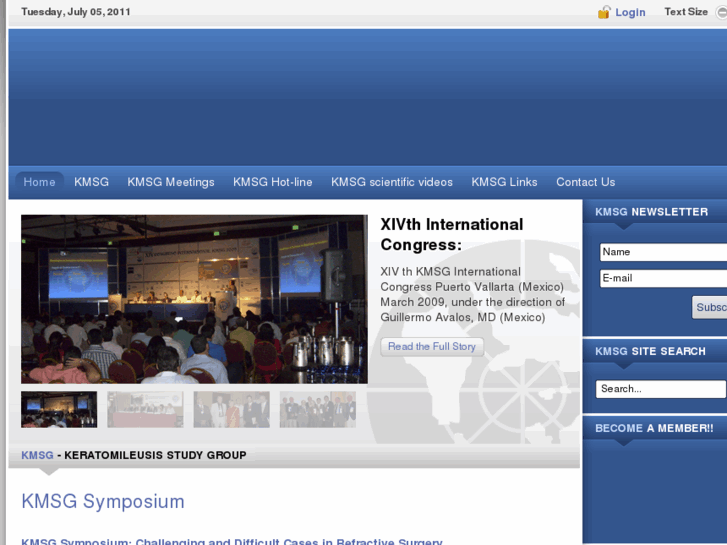Click the text Guillermo Avalos, MD (Mexico)

pos(463,317)
